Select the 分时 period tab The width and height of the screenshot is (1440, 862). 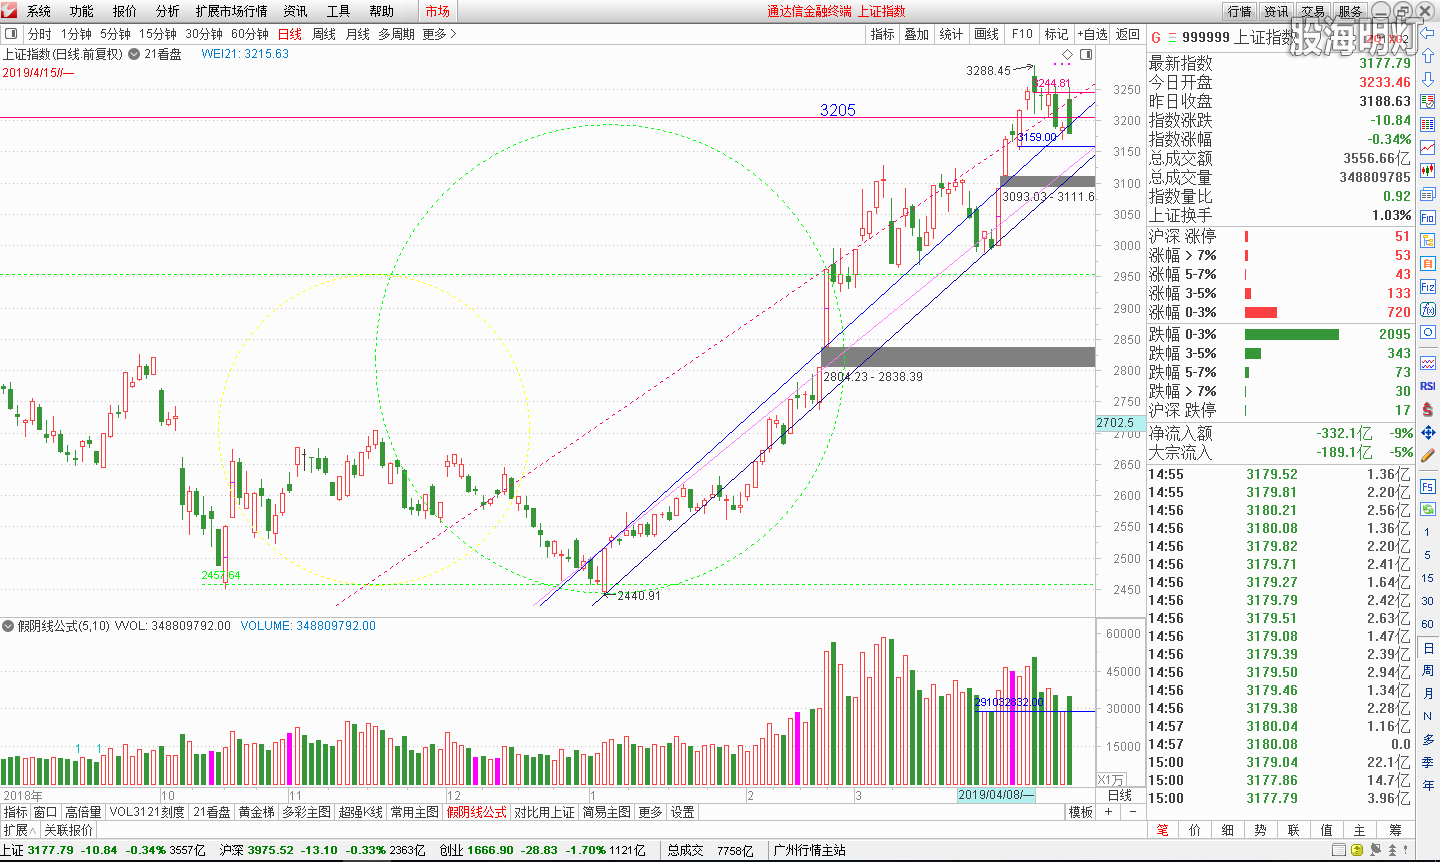pyautogui.click(x=40, y=34)
